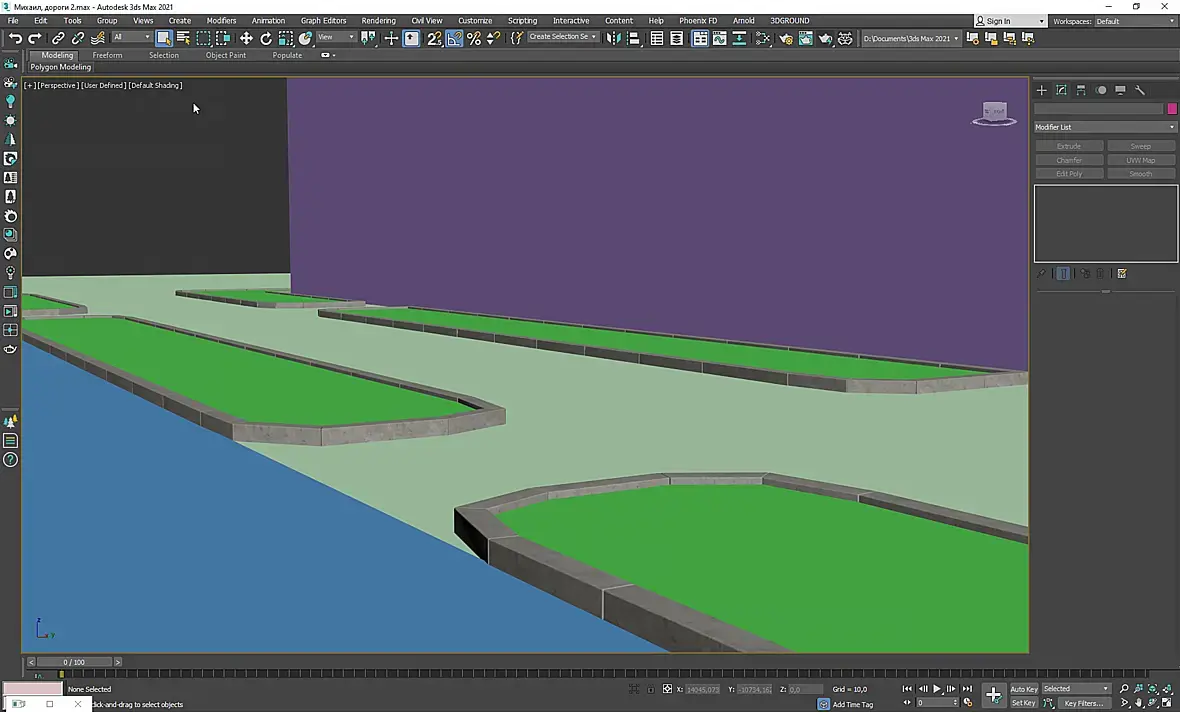Open the Material Editor
Image resolution: width=1180 pixels, height=712 pixels.
coord(763,38)
